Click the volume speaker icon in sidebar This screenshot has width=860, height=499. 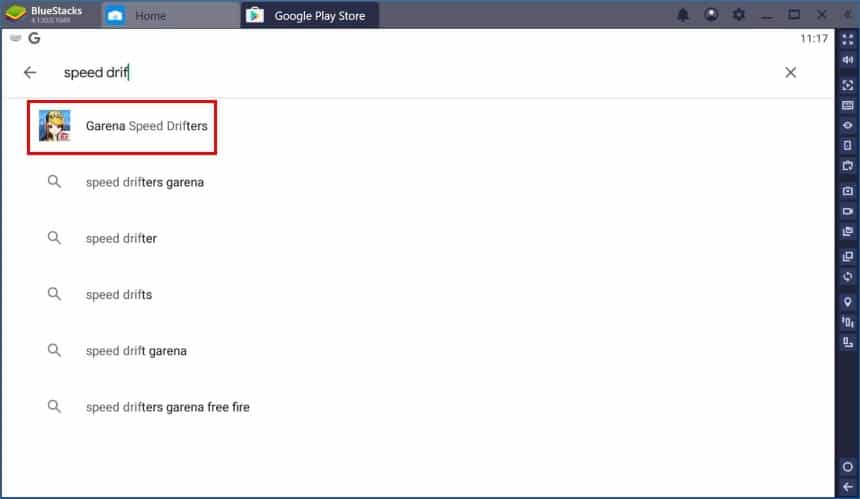[x=848, y=60]
